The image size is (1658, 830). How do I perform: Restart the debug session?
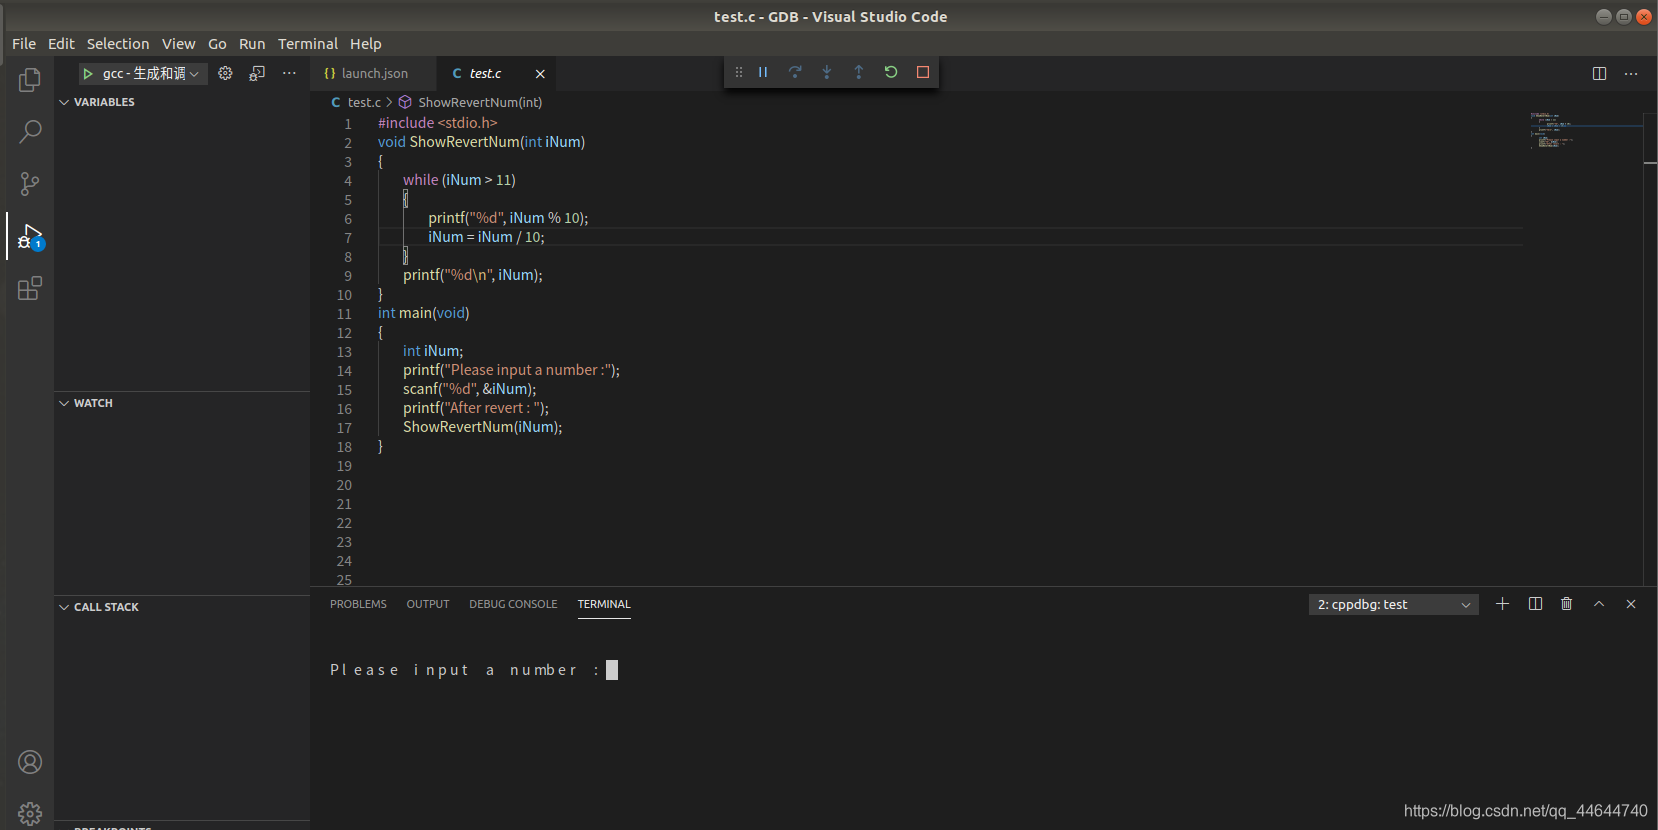tap(891, 72)
